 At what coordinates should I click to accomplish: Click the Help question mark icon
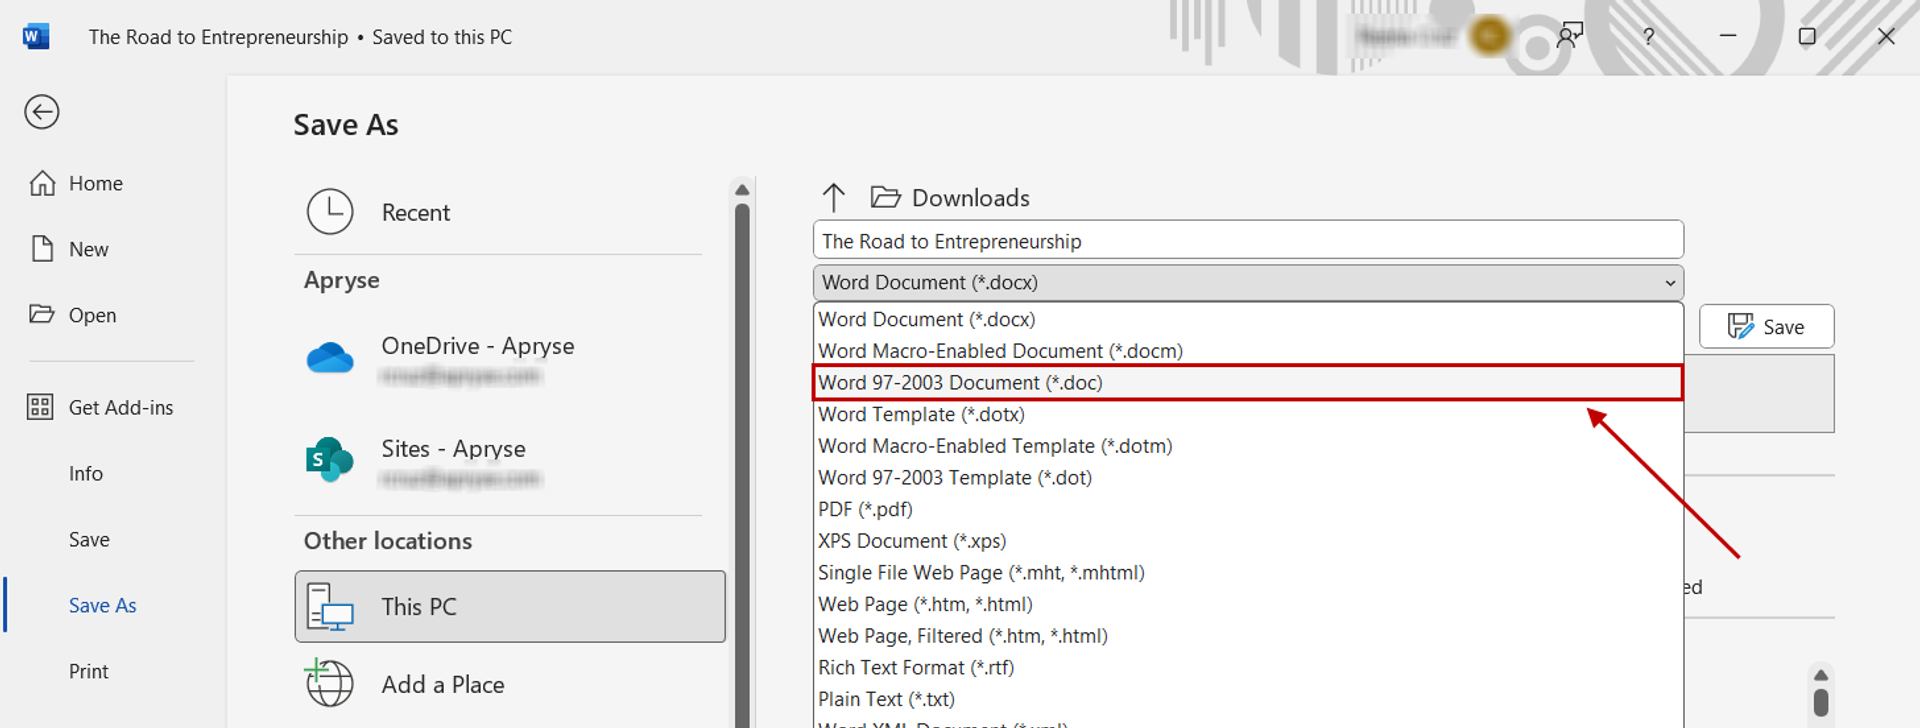pos(1648,37)
